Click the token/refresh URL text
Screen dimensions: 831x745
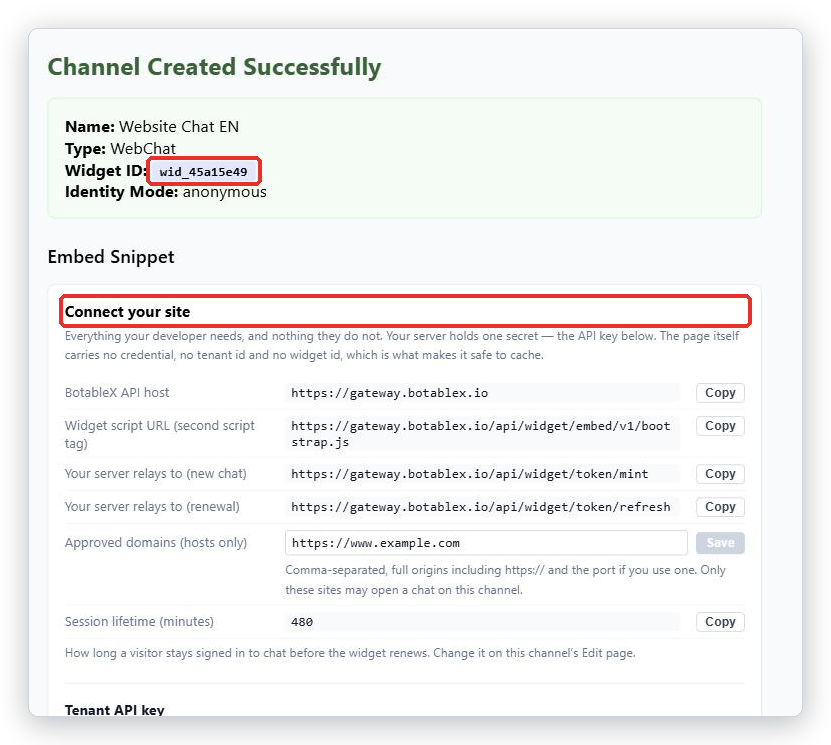tap(481, 507)
